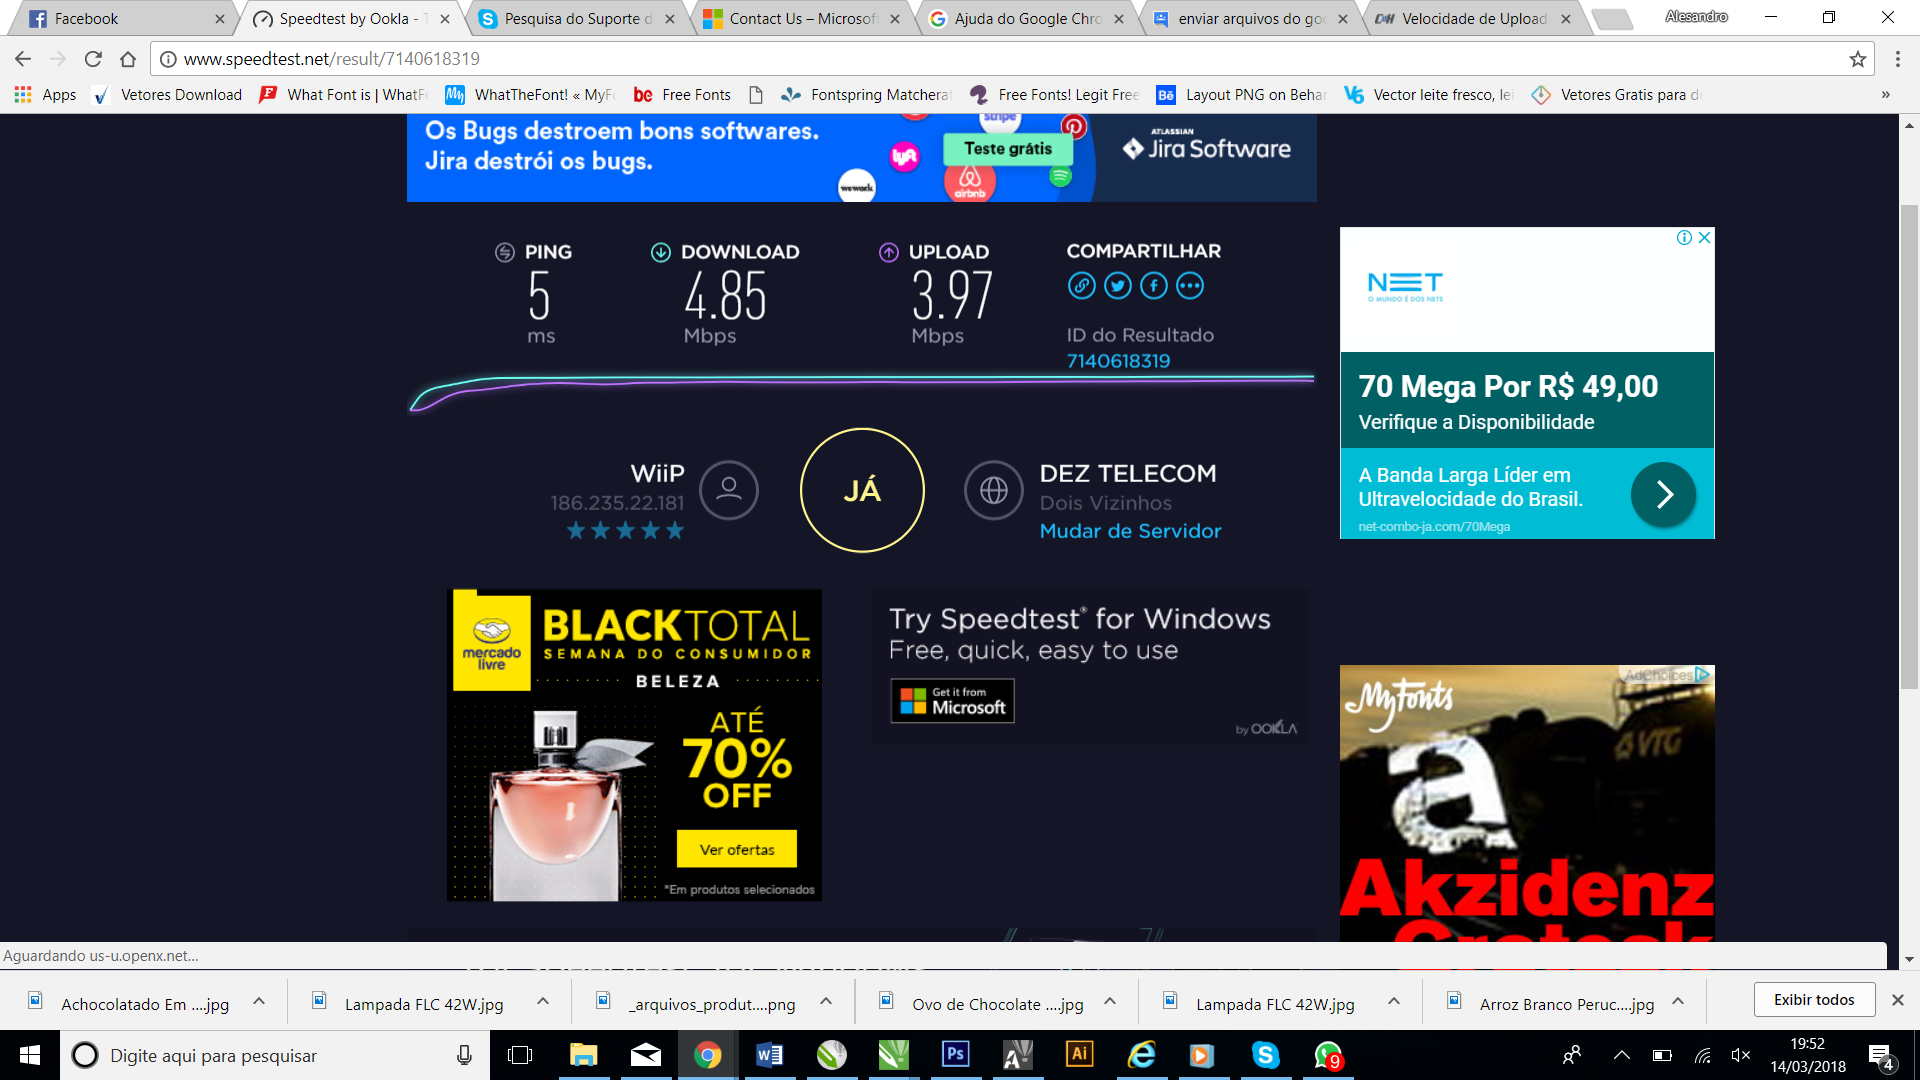
Task: Close the downloads bar
Action: pyautogui.click(x=1897, y=1000)
